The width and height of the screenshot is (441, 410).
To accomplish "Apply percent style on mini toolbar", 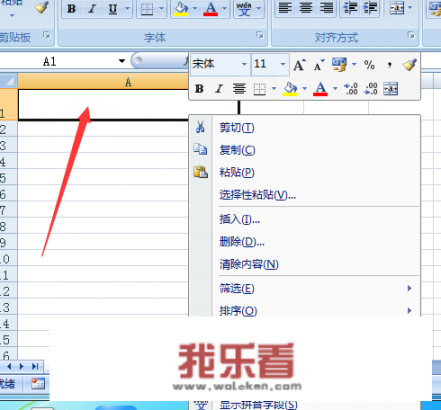I will click(369, 65).
